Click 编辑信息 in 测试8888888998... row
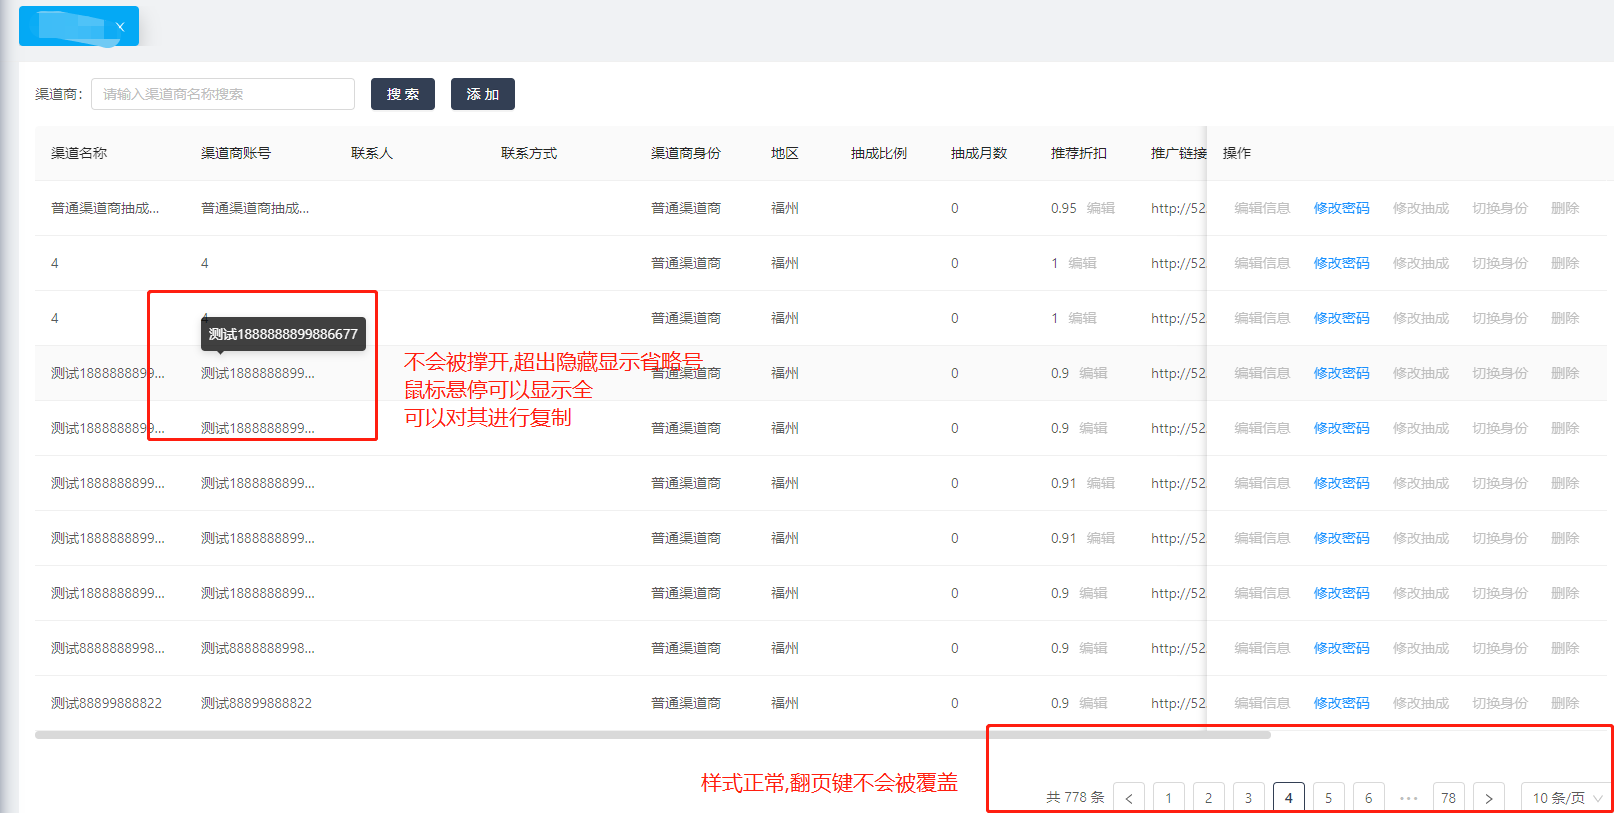The width and height of the screenshot is (1614, 813). coord(1262,648)
